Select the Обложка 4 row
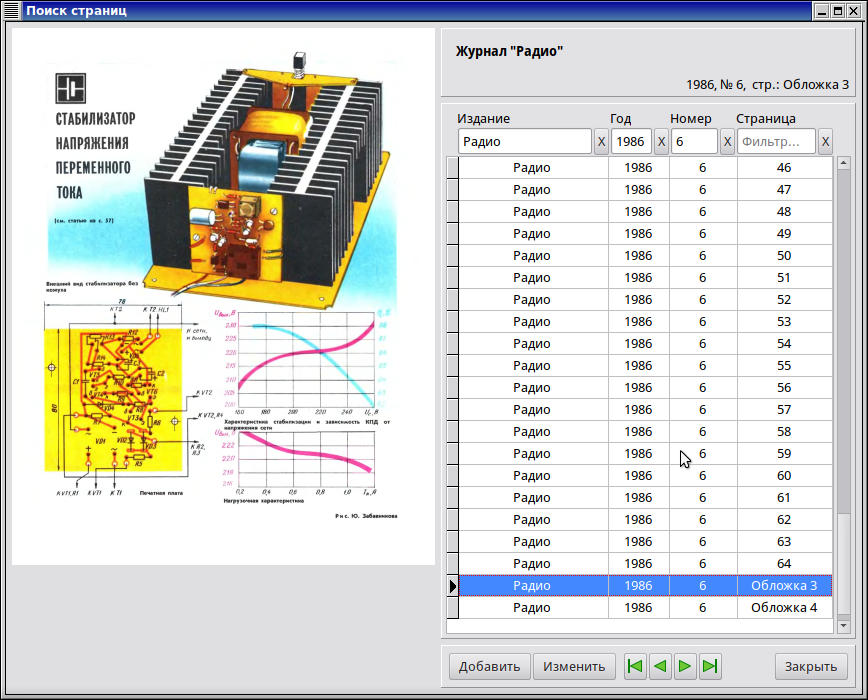The height and width of the screenshot is (700, 868). coord(638,608)
